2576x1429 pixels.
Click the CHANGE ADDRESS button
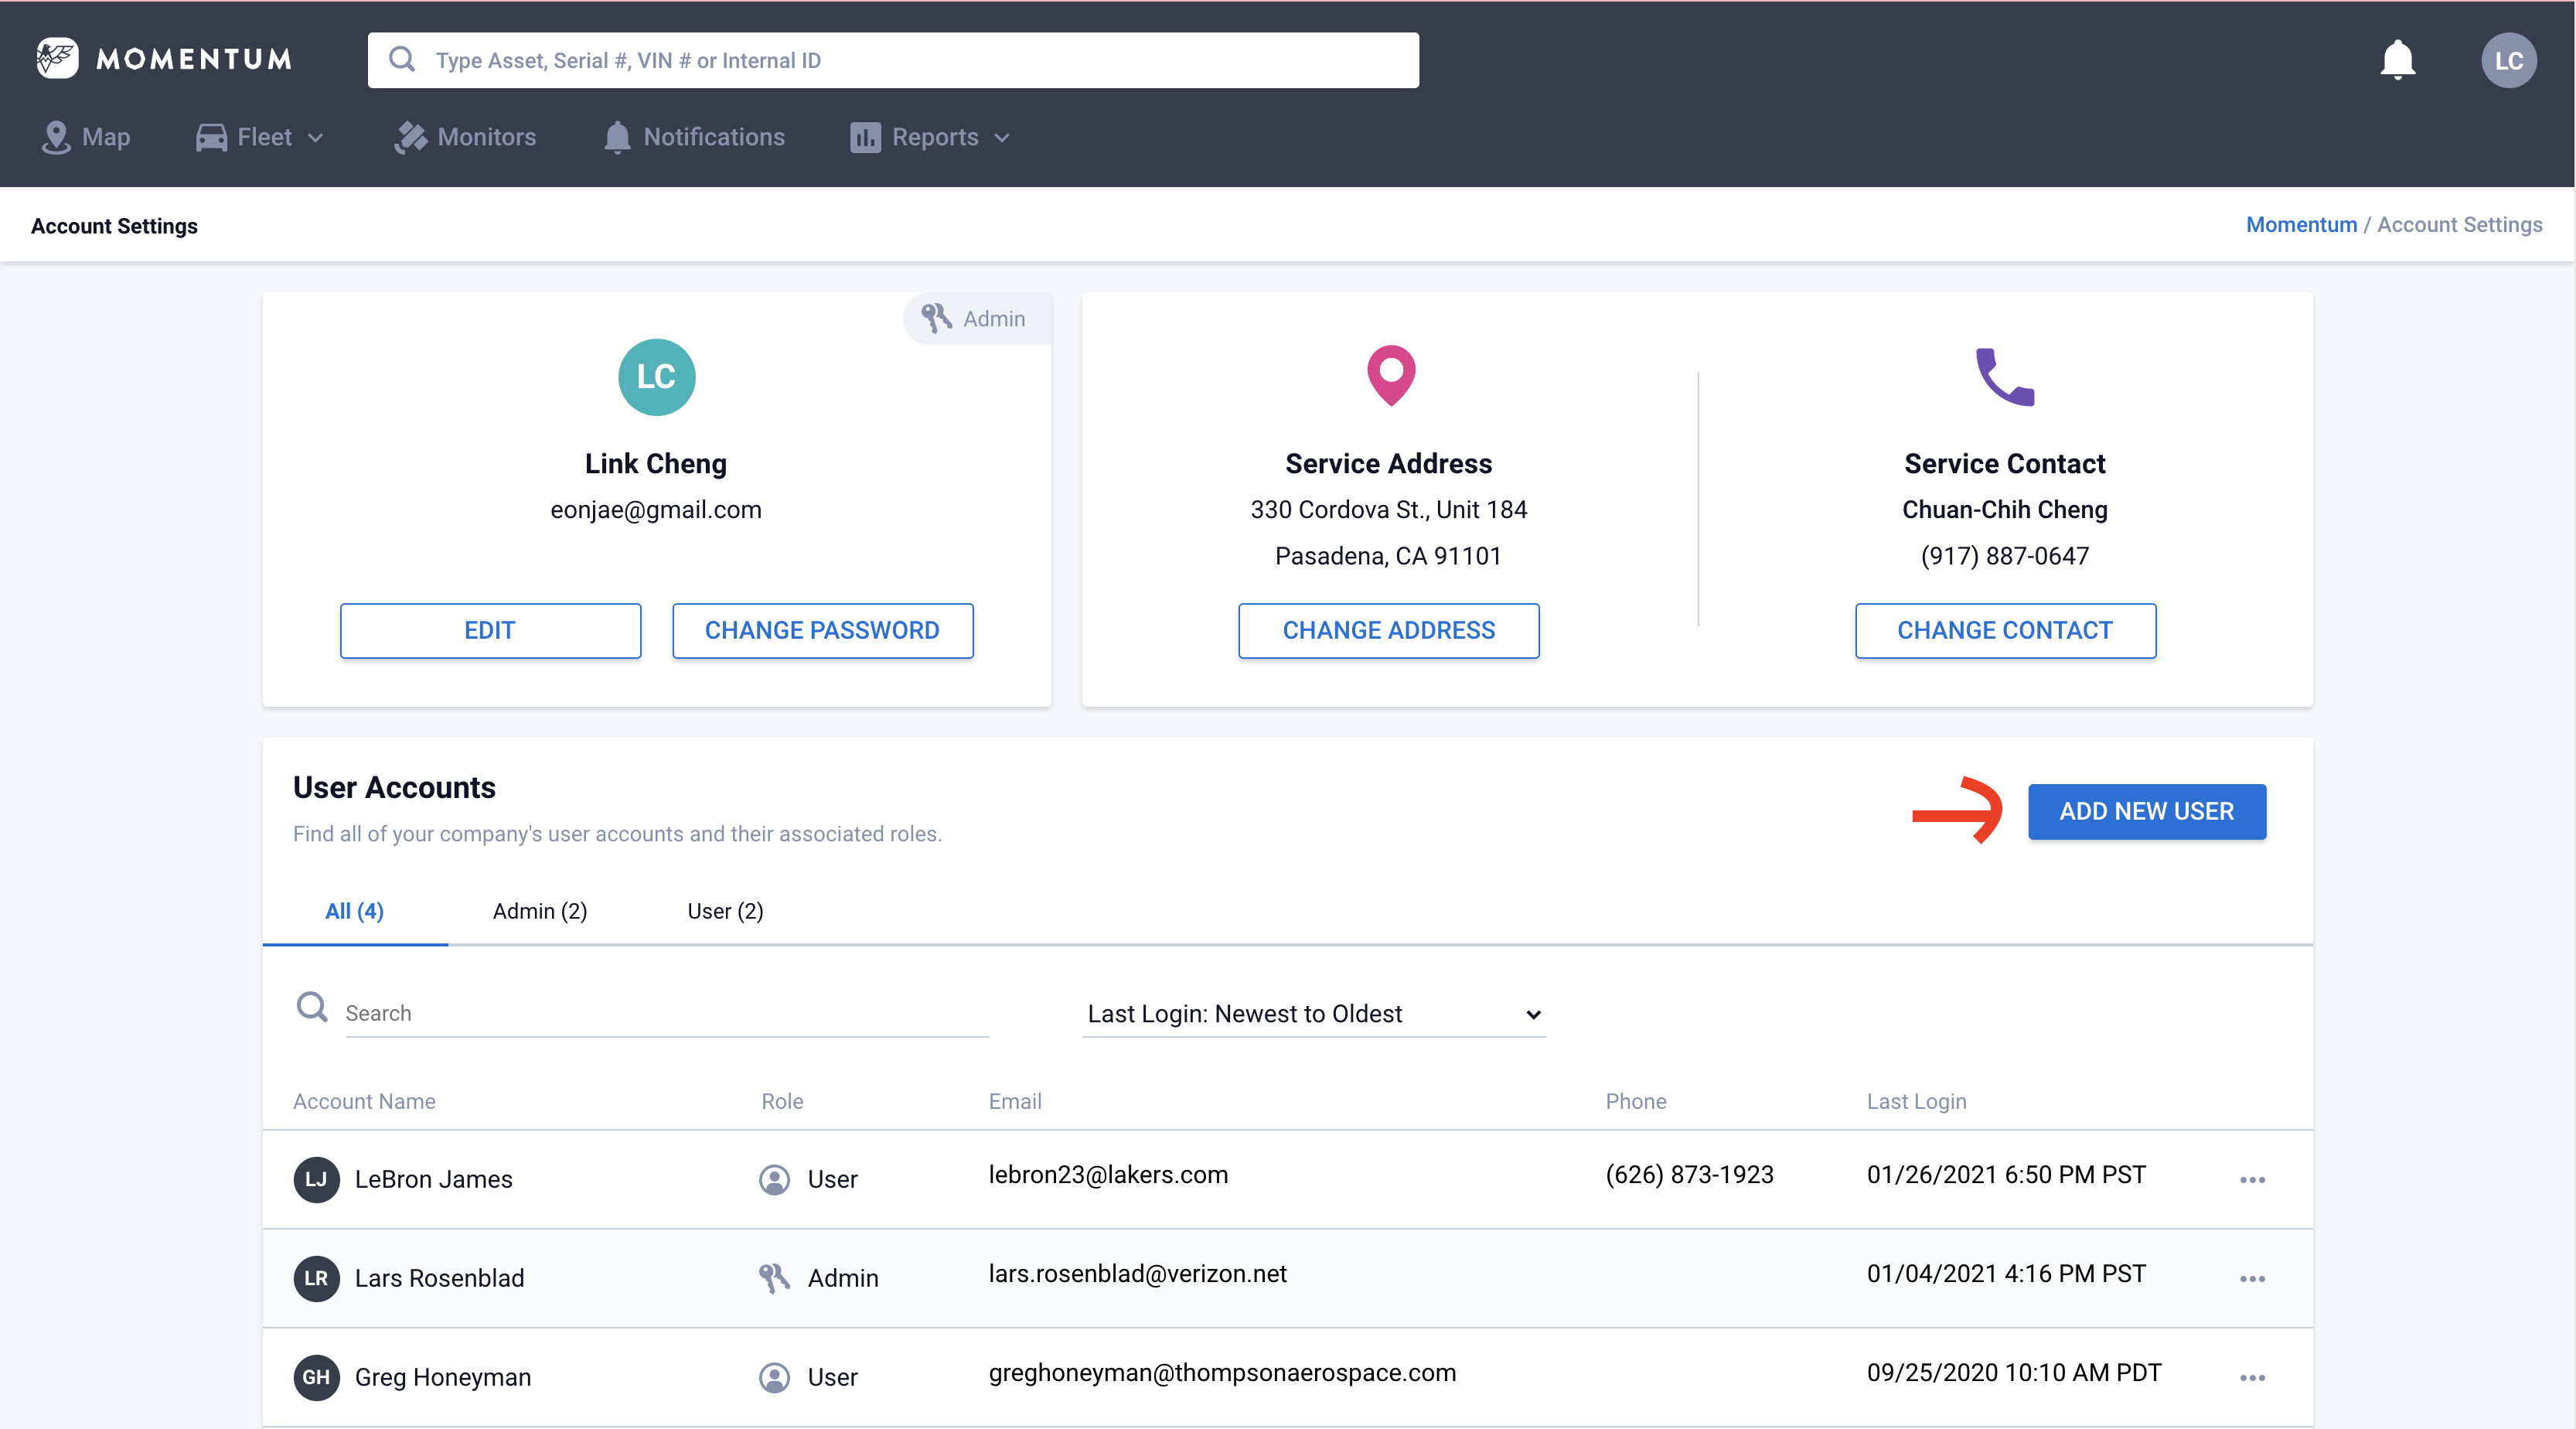(x=1388, y=630)
